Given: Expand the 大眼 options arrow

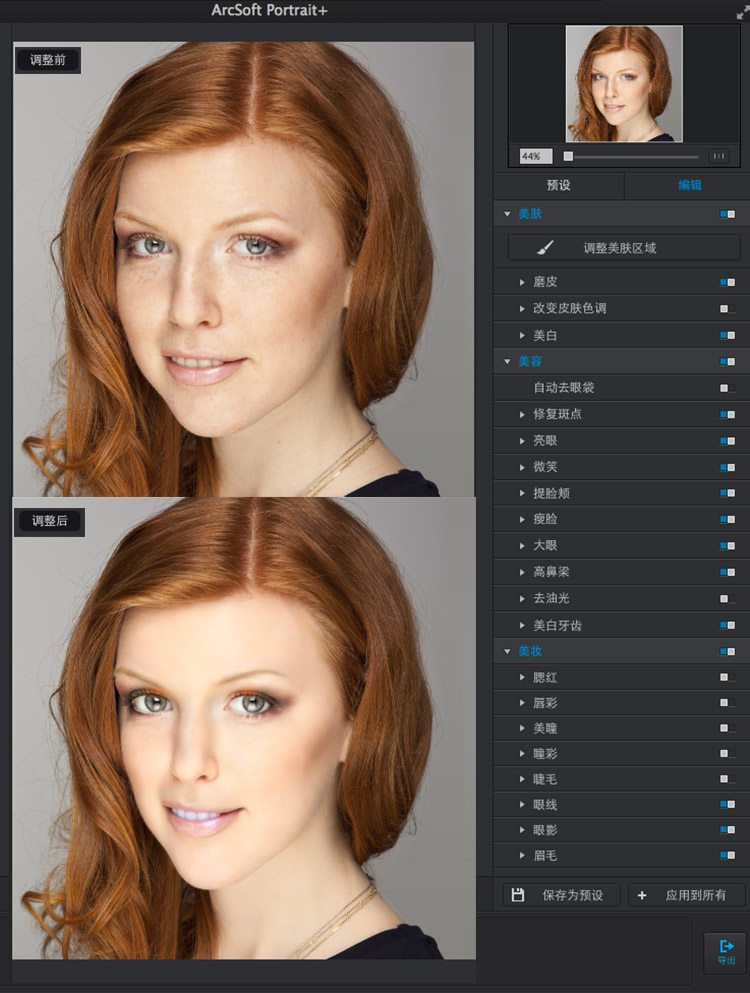Looking at the screenshot, I should pos(522,545).
